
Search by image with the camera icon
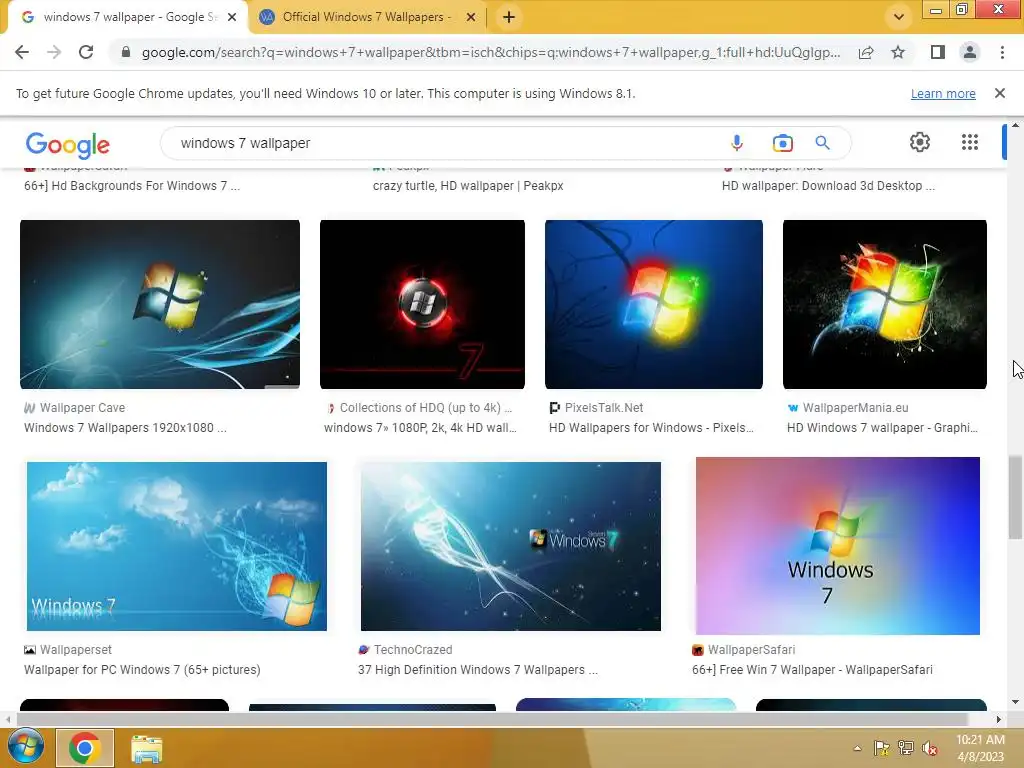point(782,142)
